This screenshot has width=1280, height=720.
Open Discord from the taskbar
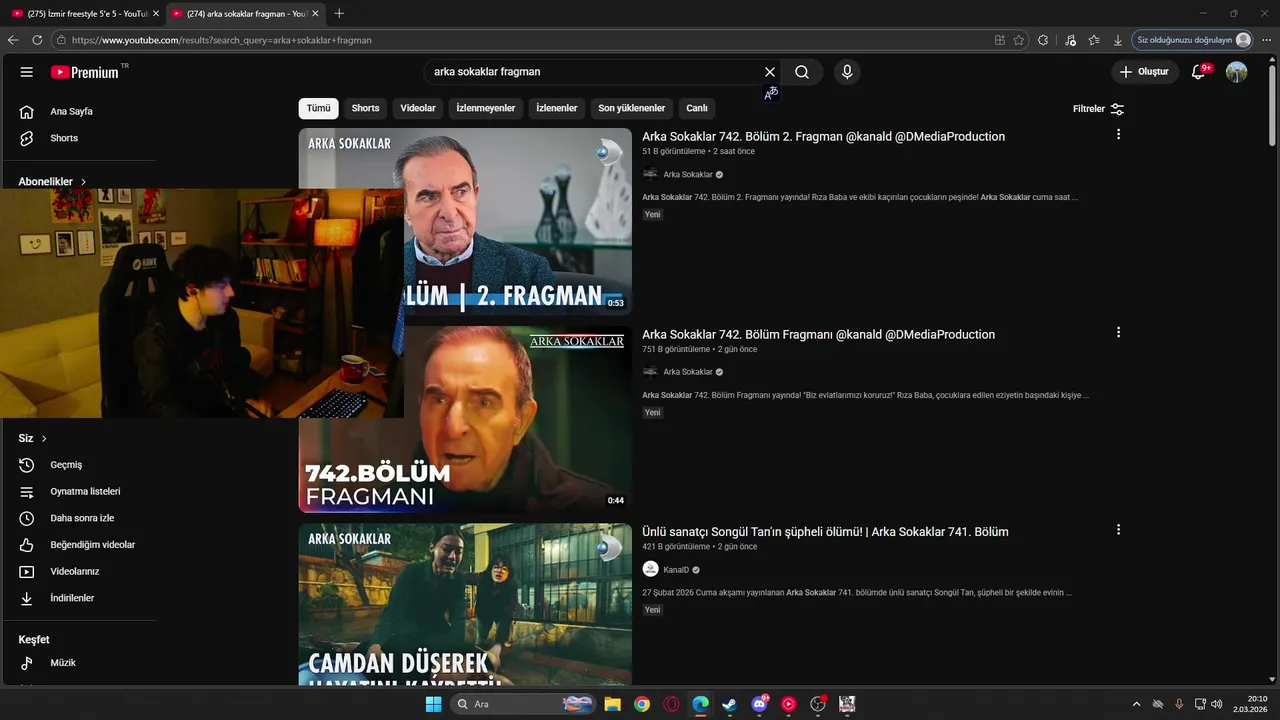click(x=759, y=704)
